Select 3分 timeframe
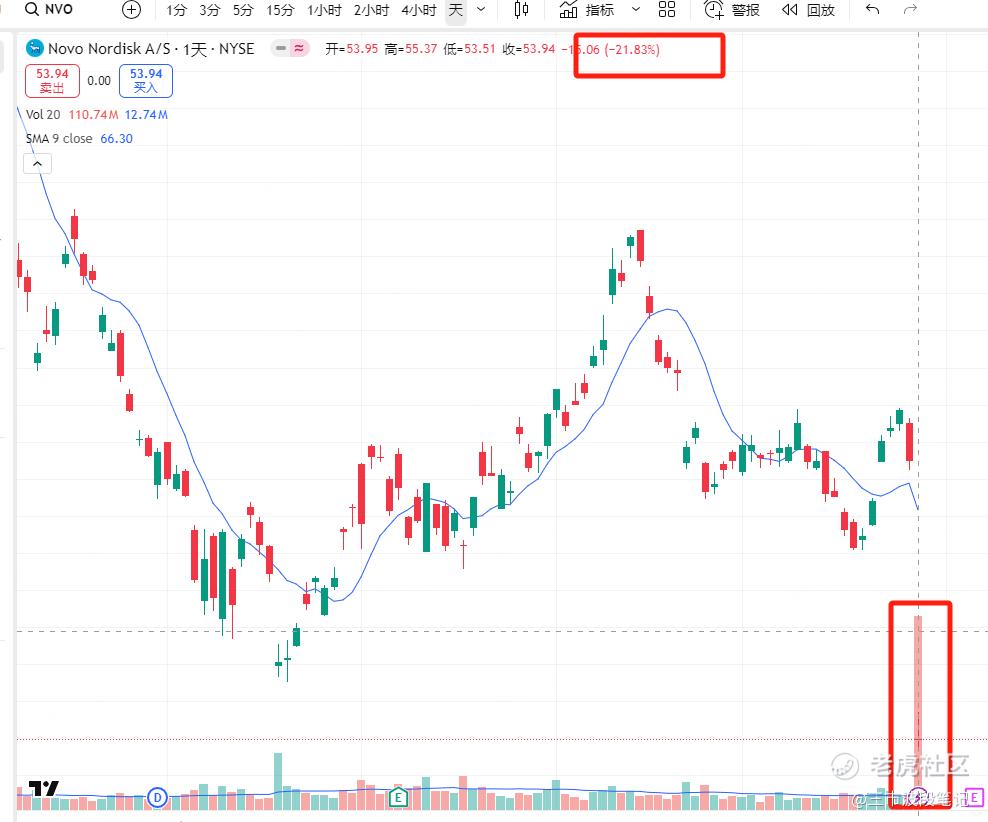The width and height of the screenshot is (988, 822). [210, 10]
